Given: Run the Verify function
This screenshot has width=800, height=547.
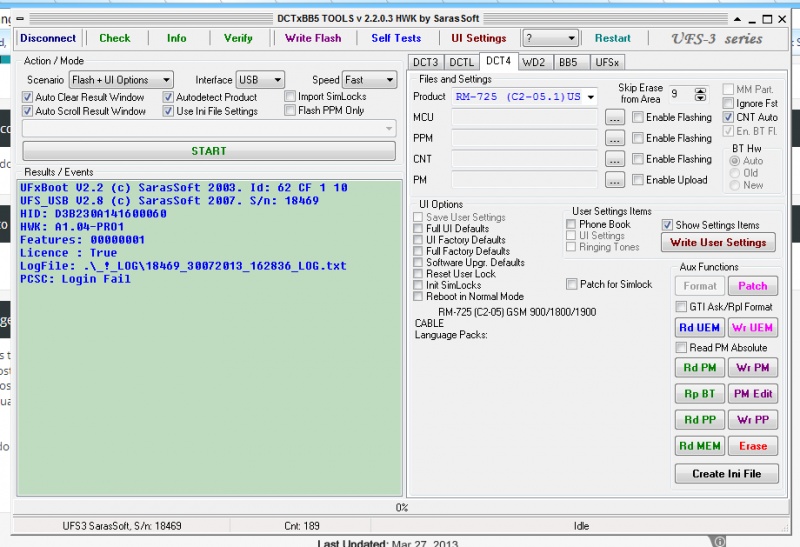Looking at the screenshot, I should tap(238, 38).
